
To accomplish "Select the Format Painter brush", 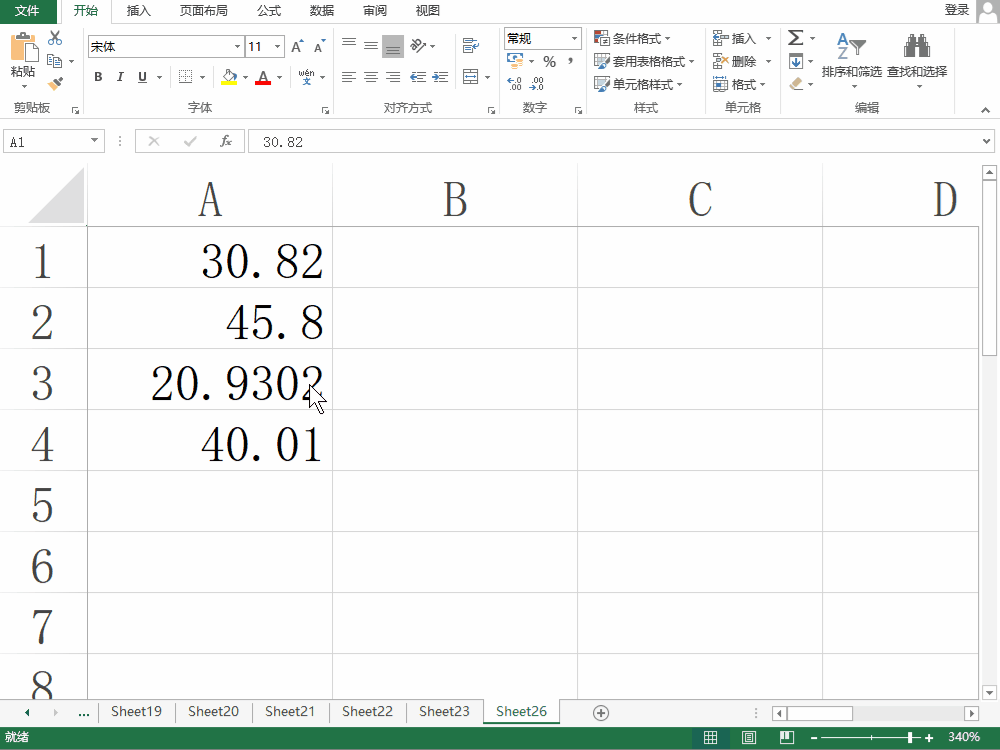I will point(55,84).
